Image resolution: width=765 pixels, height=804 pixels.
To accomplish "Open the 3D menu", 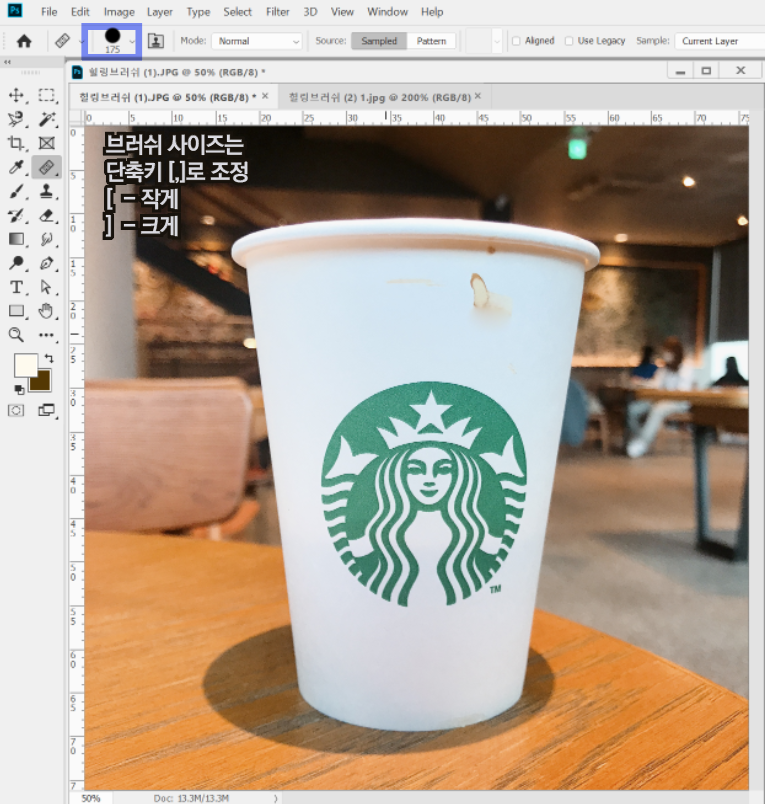I will pos(310,12).
